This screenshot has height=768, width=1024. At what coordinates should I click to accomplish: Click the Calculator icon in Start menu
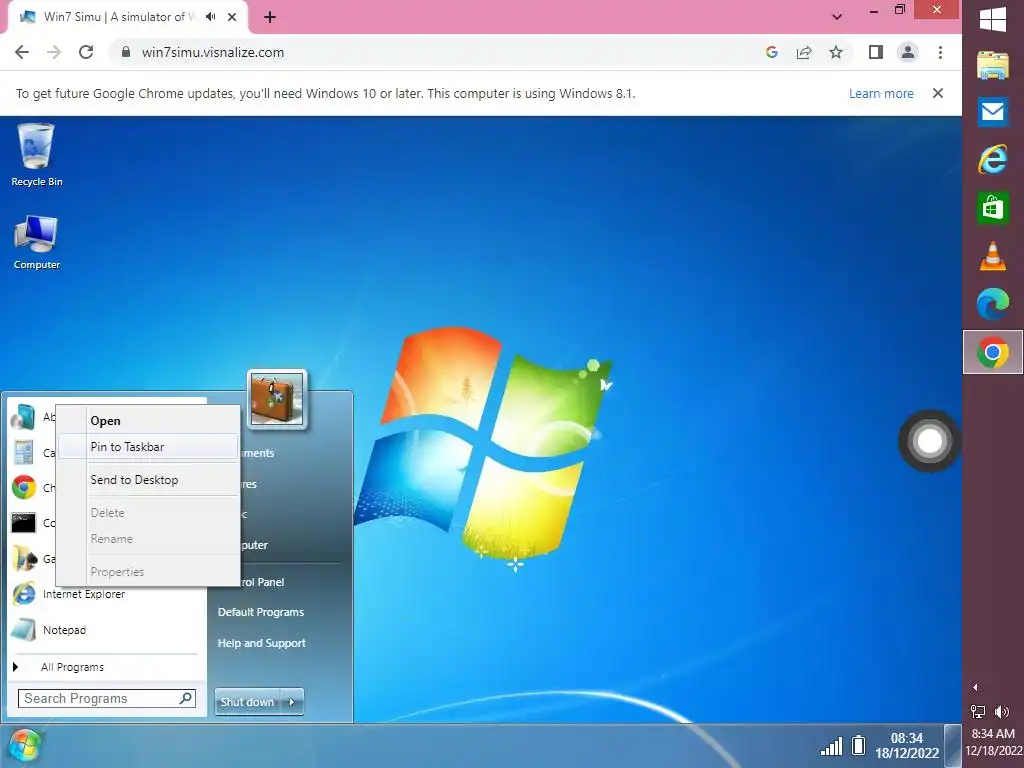24,452
